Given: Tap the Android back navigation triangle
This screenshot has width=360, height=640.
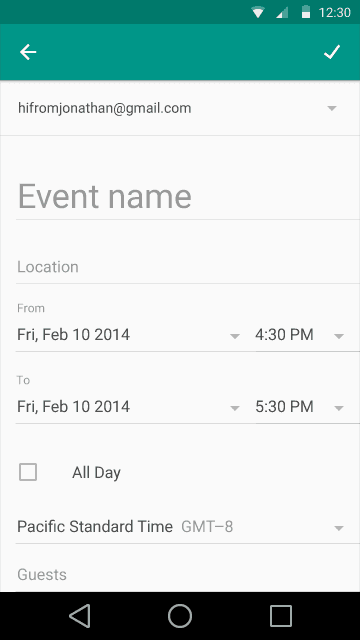Looking at the screenshot, I should (80, 616).
